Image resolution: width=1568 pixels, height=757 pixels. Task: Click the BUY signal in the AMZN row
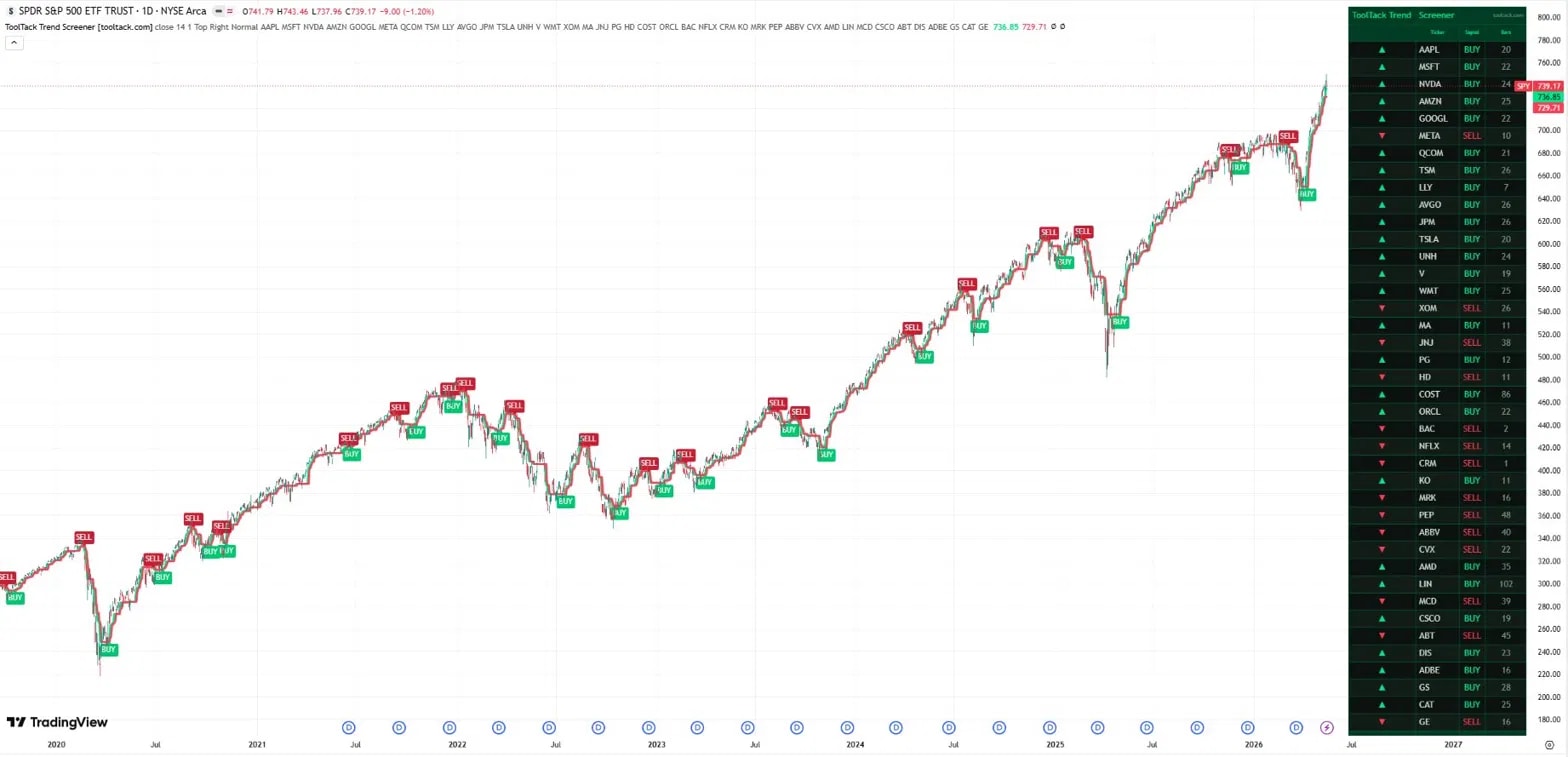1471,101
